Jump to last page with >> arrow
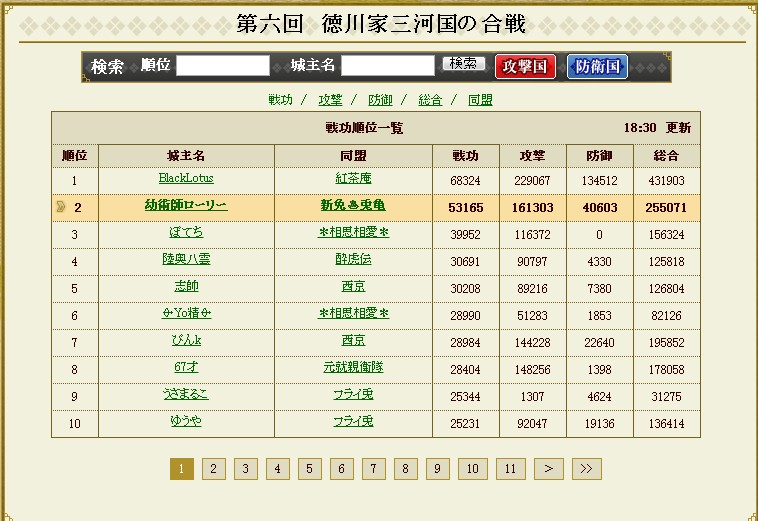Viewport: 758px width, 521px height. pyautogui.click(x=587, y=469)
